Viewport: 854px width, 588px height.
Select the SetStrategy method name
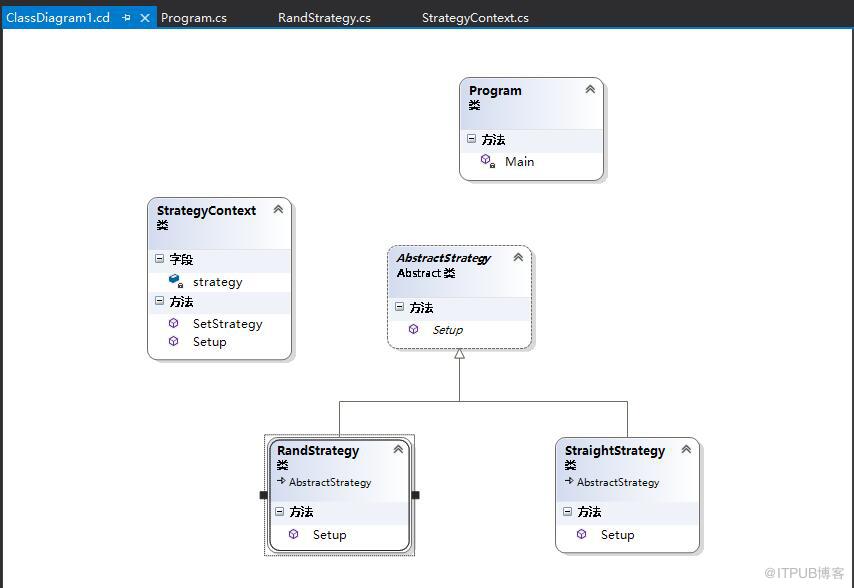pyautogui.click(x=228, y=324)
